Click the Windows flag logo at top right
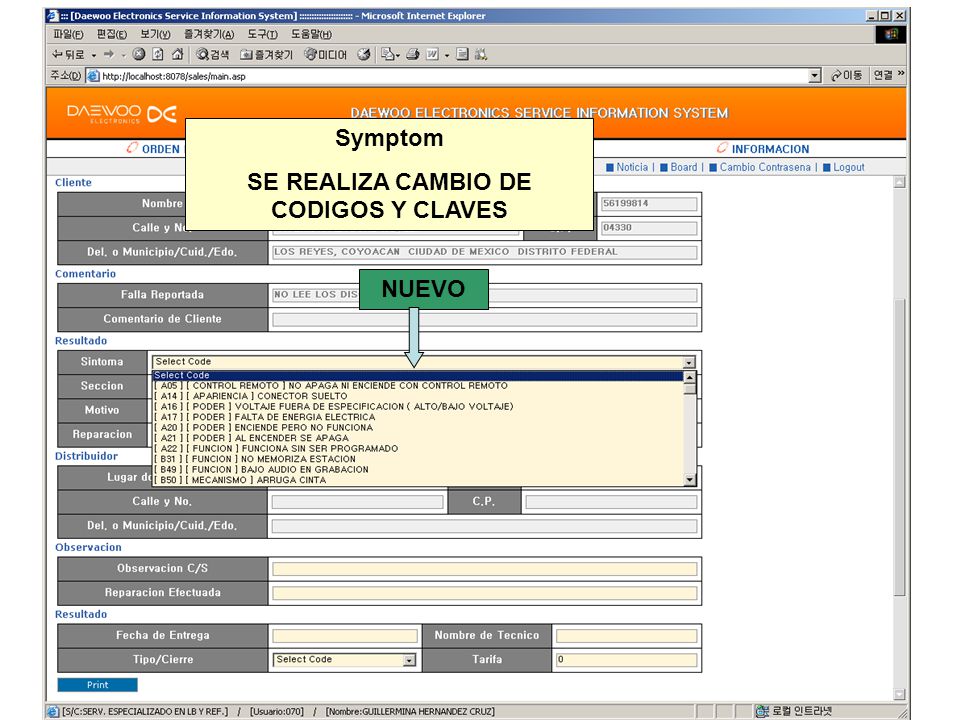Screen dimensions: 960x720 point(891,34)
